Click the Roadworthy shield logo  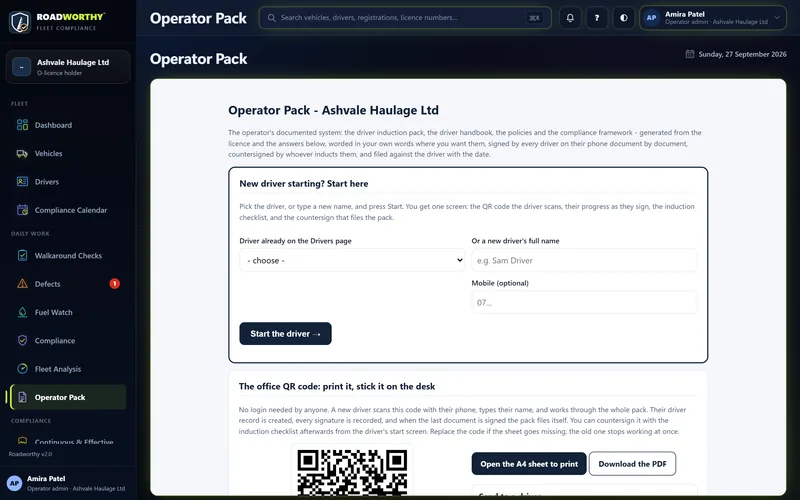click(x=20, y=22)
